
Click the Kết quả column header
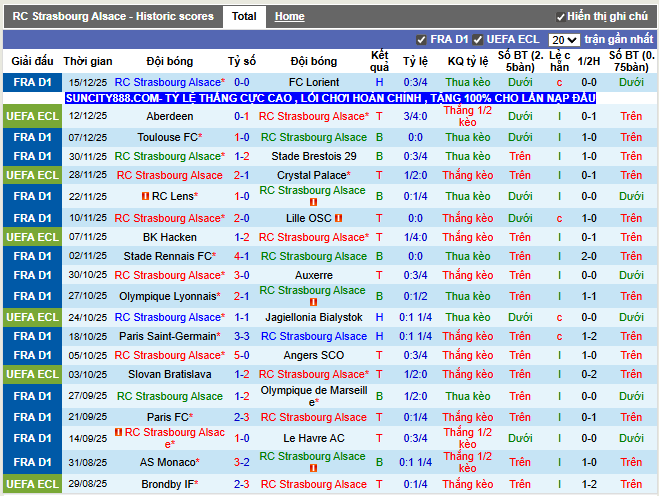click(380, 61)
